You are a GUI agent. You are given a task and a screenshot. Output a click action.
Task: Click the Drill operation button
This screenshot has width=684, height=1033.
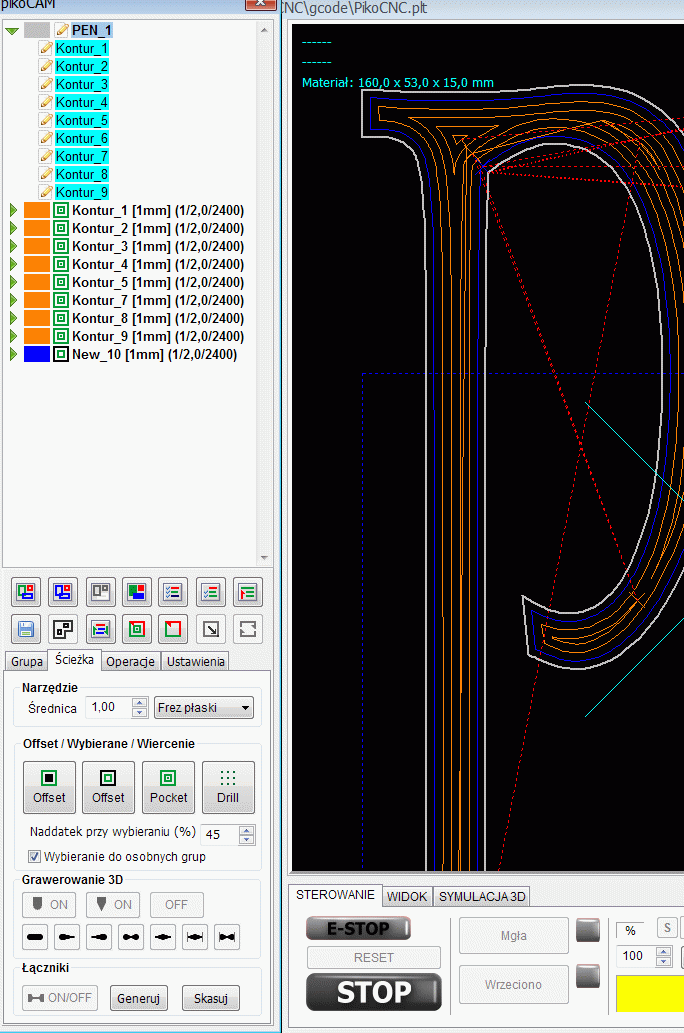(x=228, y=787)
